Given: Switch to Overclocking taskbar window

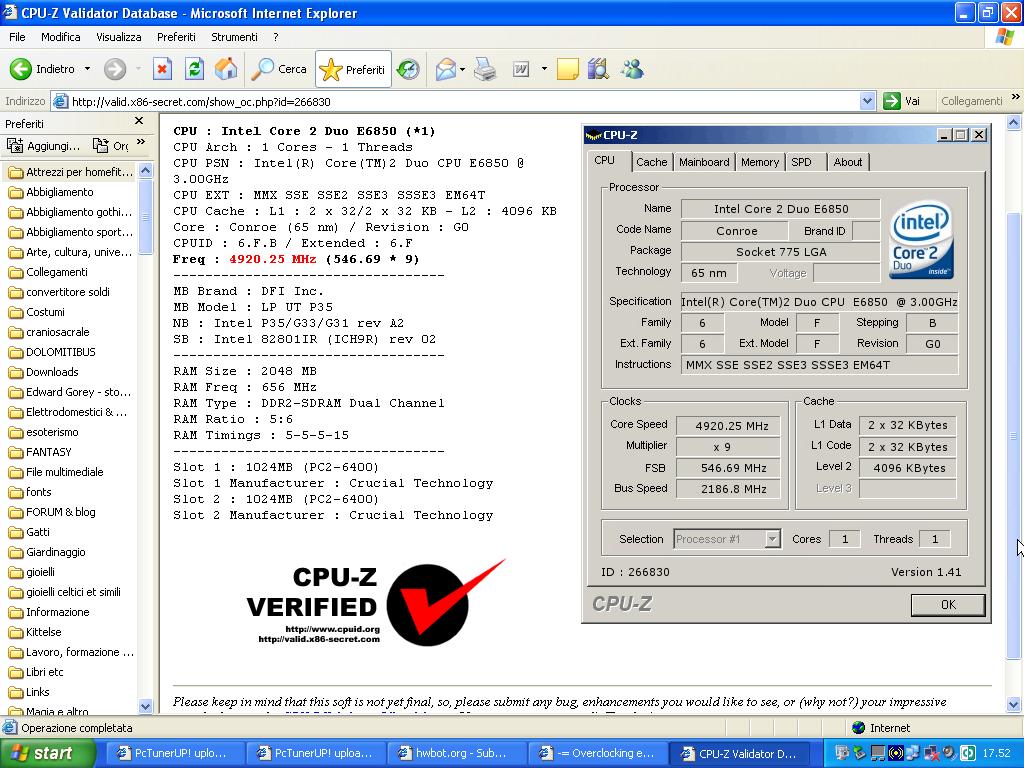Looking at the screenshot, I should pyautogui.click(x=598, y=754).
